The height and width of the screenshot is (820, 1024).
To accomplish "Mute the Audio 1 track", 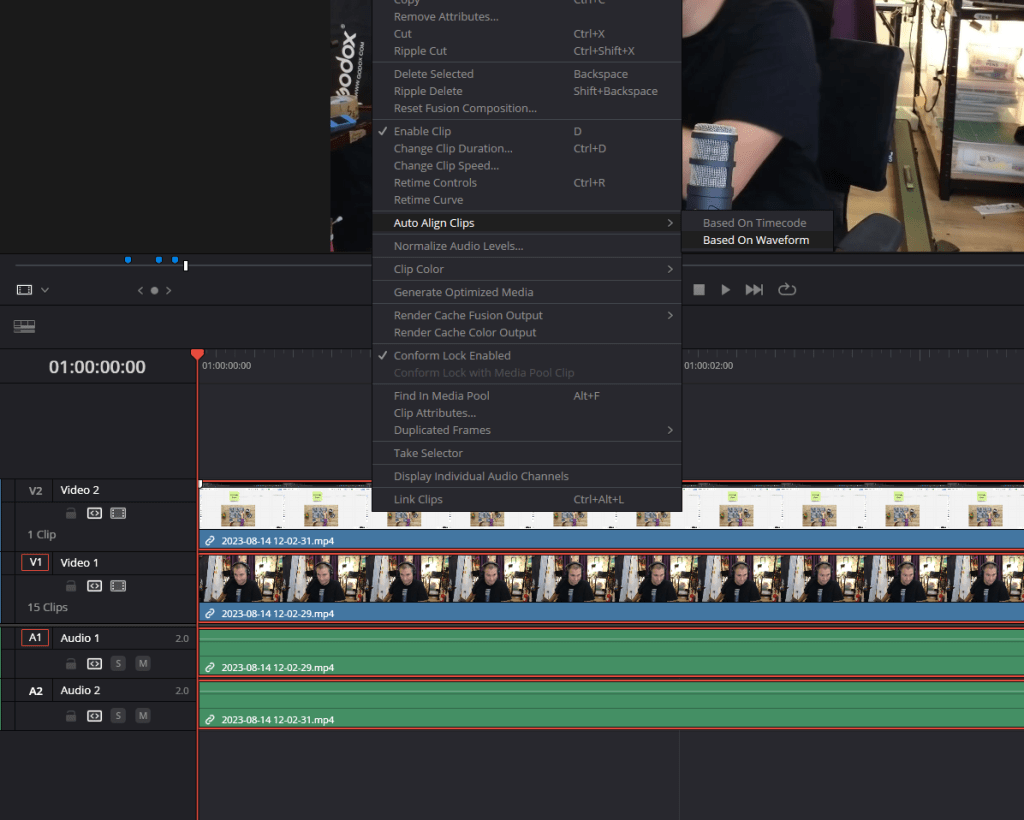I will pos(142,663).
